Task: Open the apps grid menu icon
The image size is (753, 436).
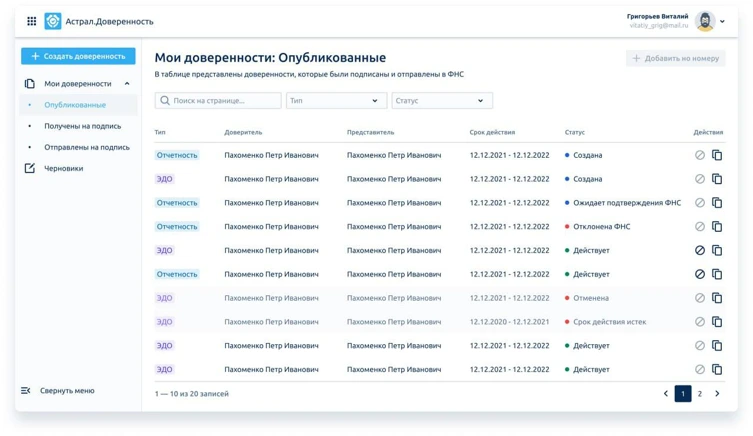Action: coord(32,21)
